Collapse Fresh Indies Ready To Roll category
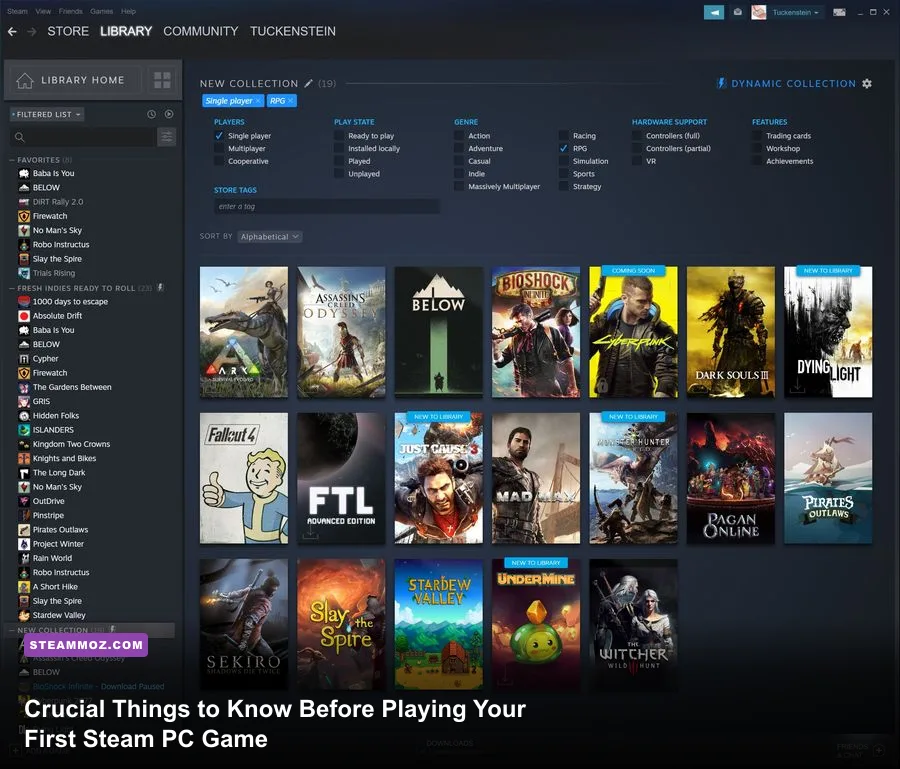Image resolution: width=900 pixels, height=769 pixels. coord(11,288)
